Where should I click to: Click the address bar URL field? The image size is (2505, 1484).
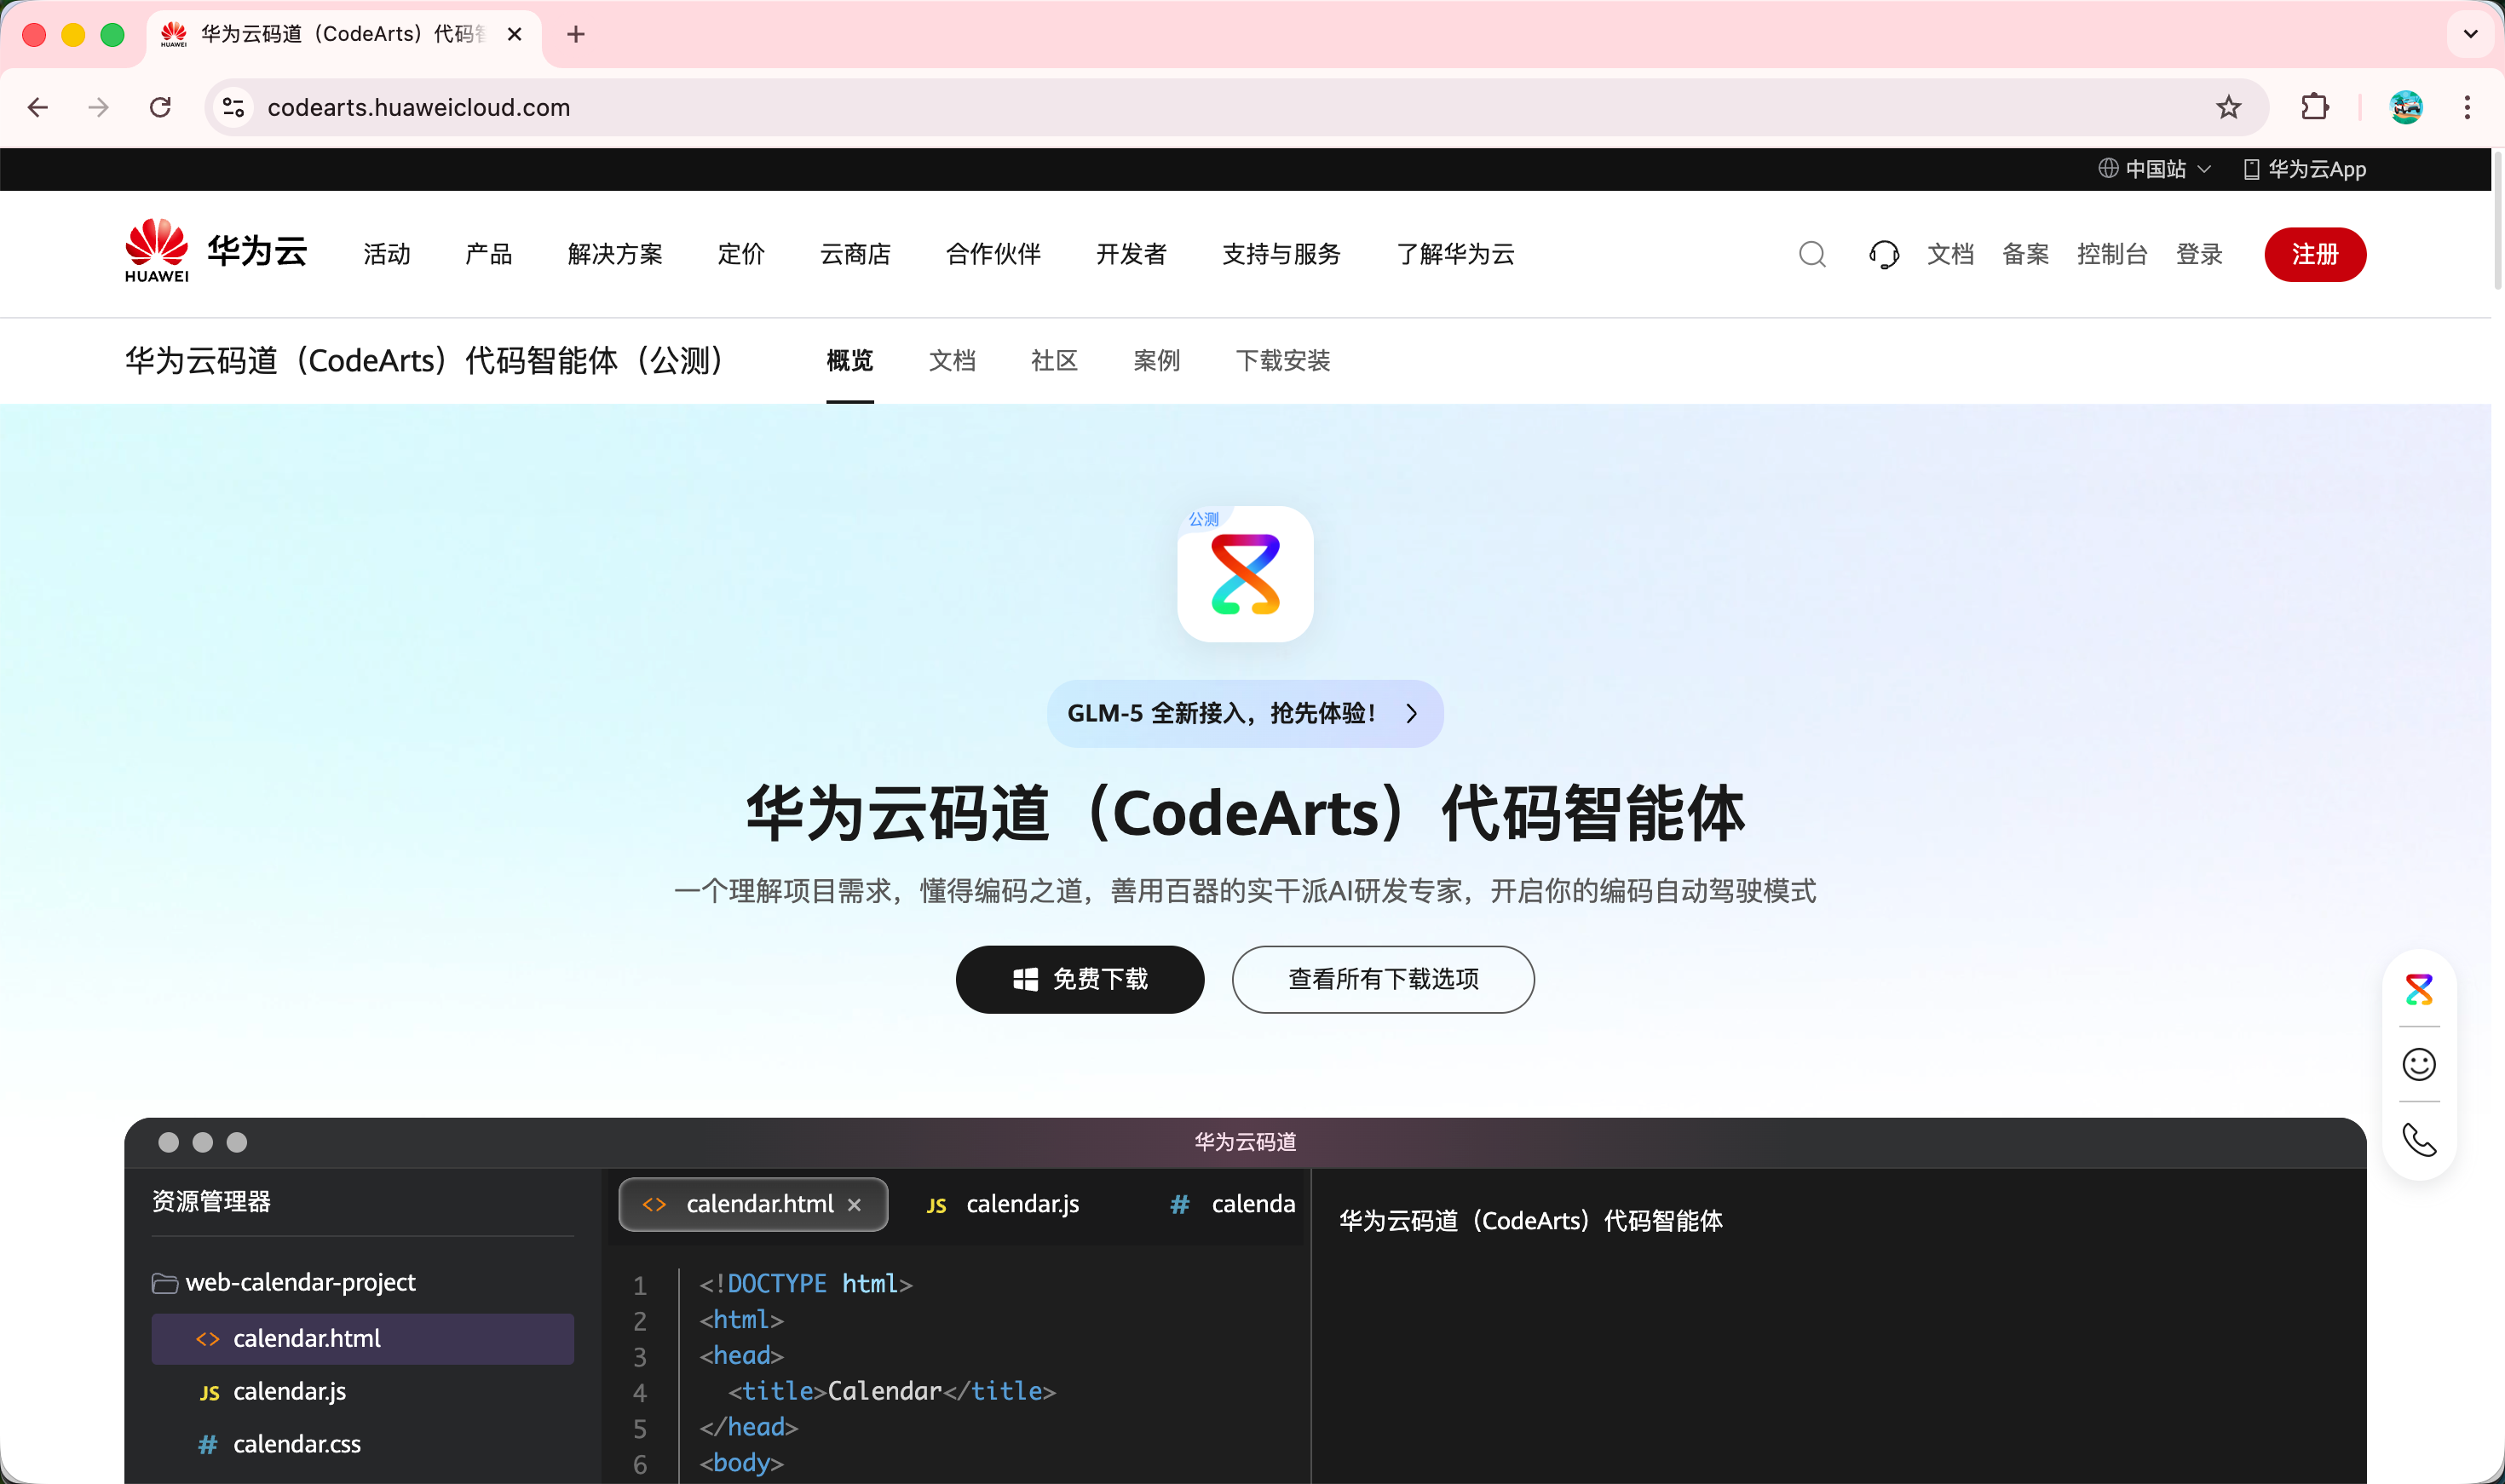click(x=1200, y=107)
